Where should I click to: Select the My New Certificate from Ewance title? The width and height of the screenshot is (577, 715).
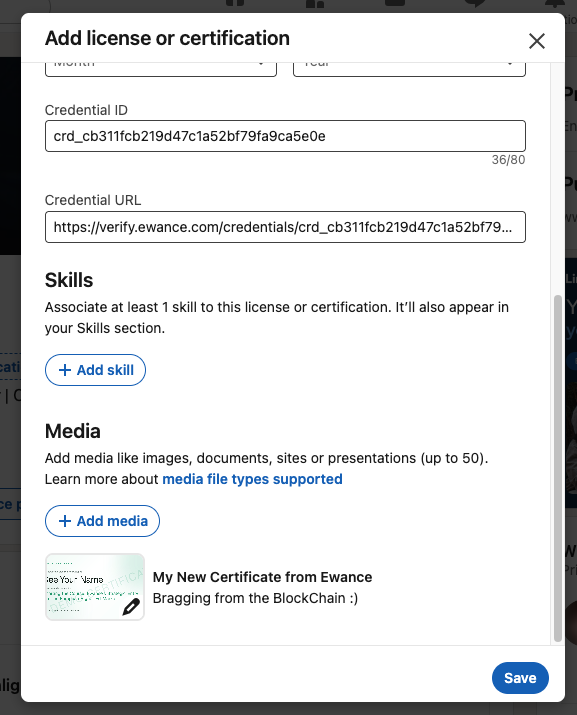click(x=262, y=577)
